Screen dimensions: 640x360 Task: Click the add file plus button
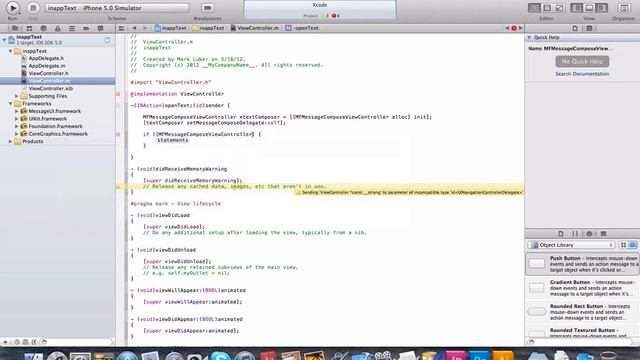(5, 342)
